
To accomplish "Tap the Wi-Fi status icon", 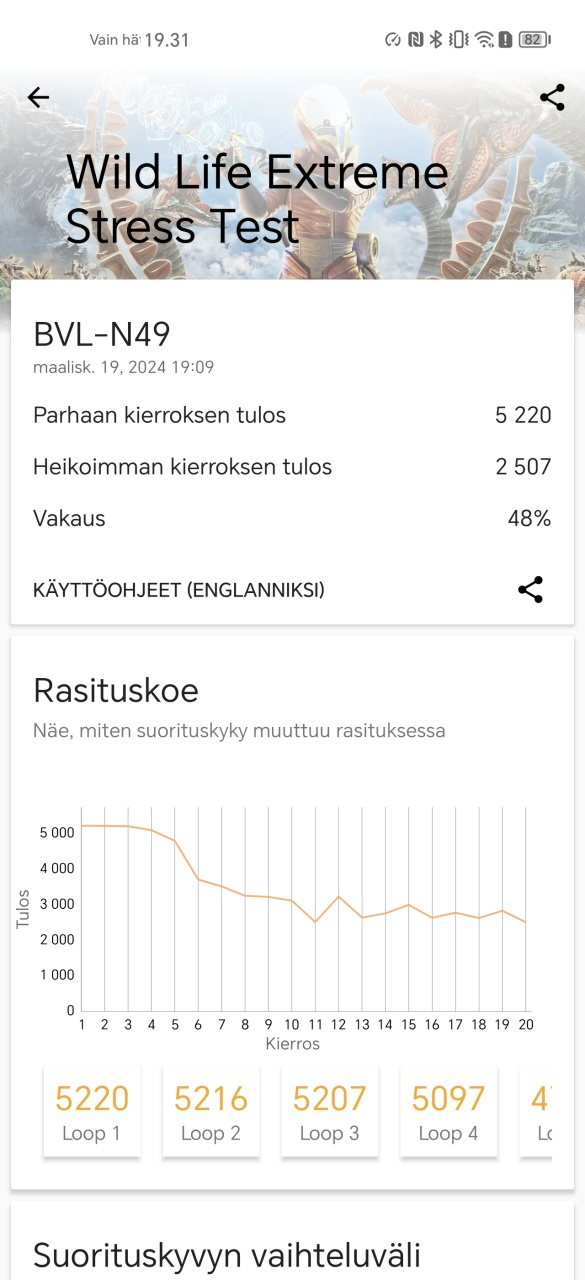I will (x=484, y=40).
